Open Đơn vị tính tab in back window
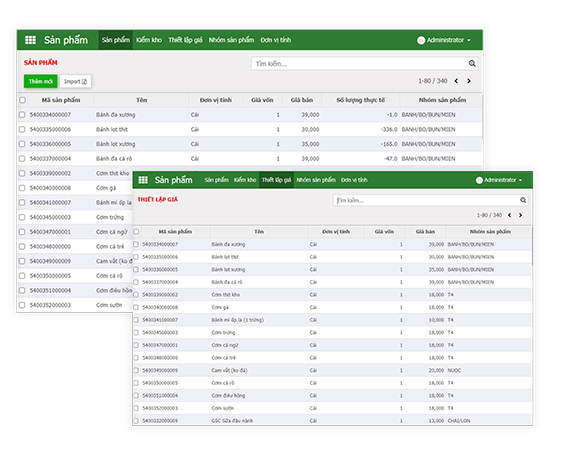 pos(276,40)
